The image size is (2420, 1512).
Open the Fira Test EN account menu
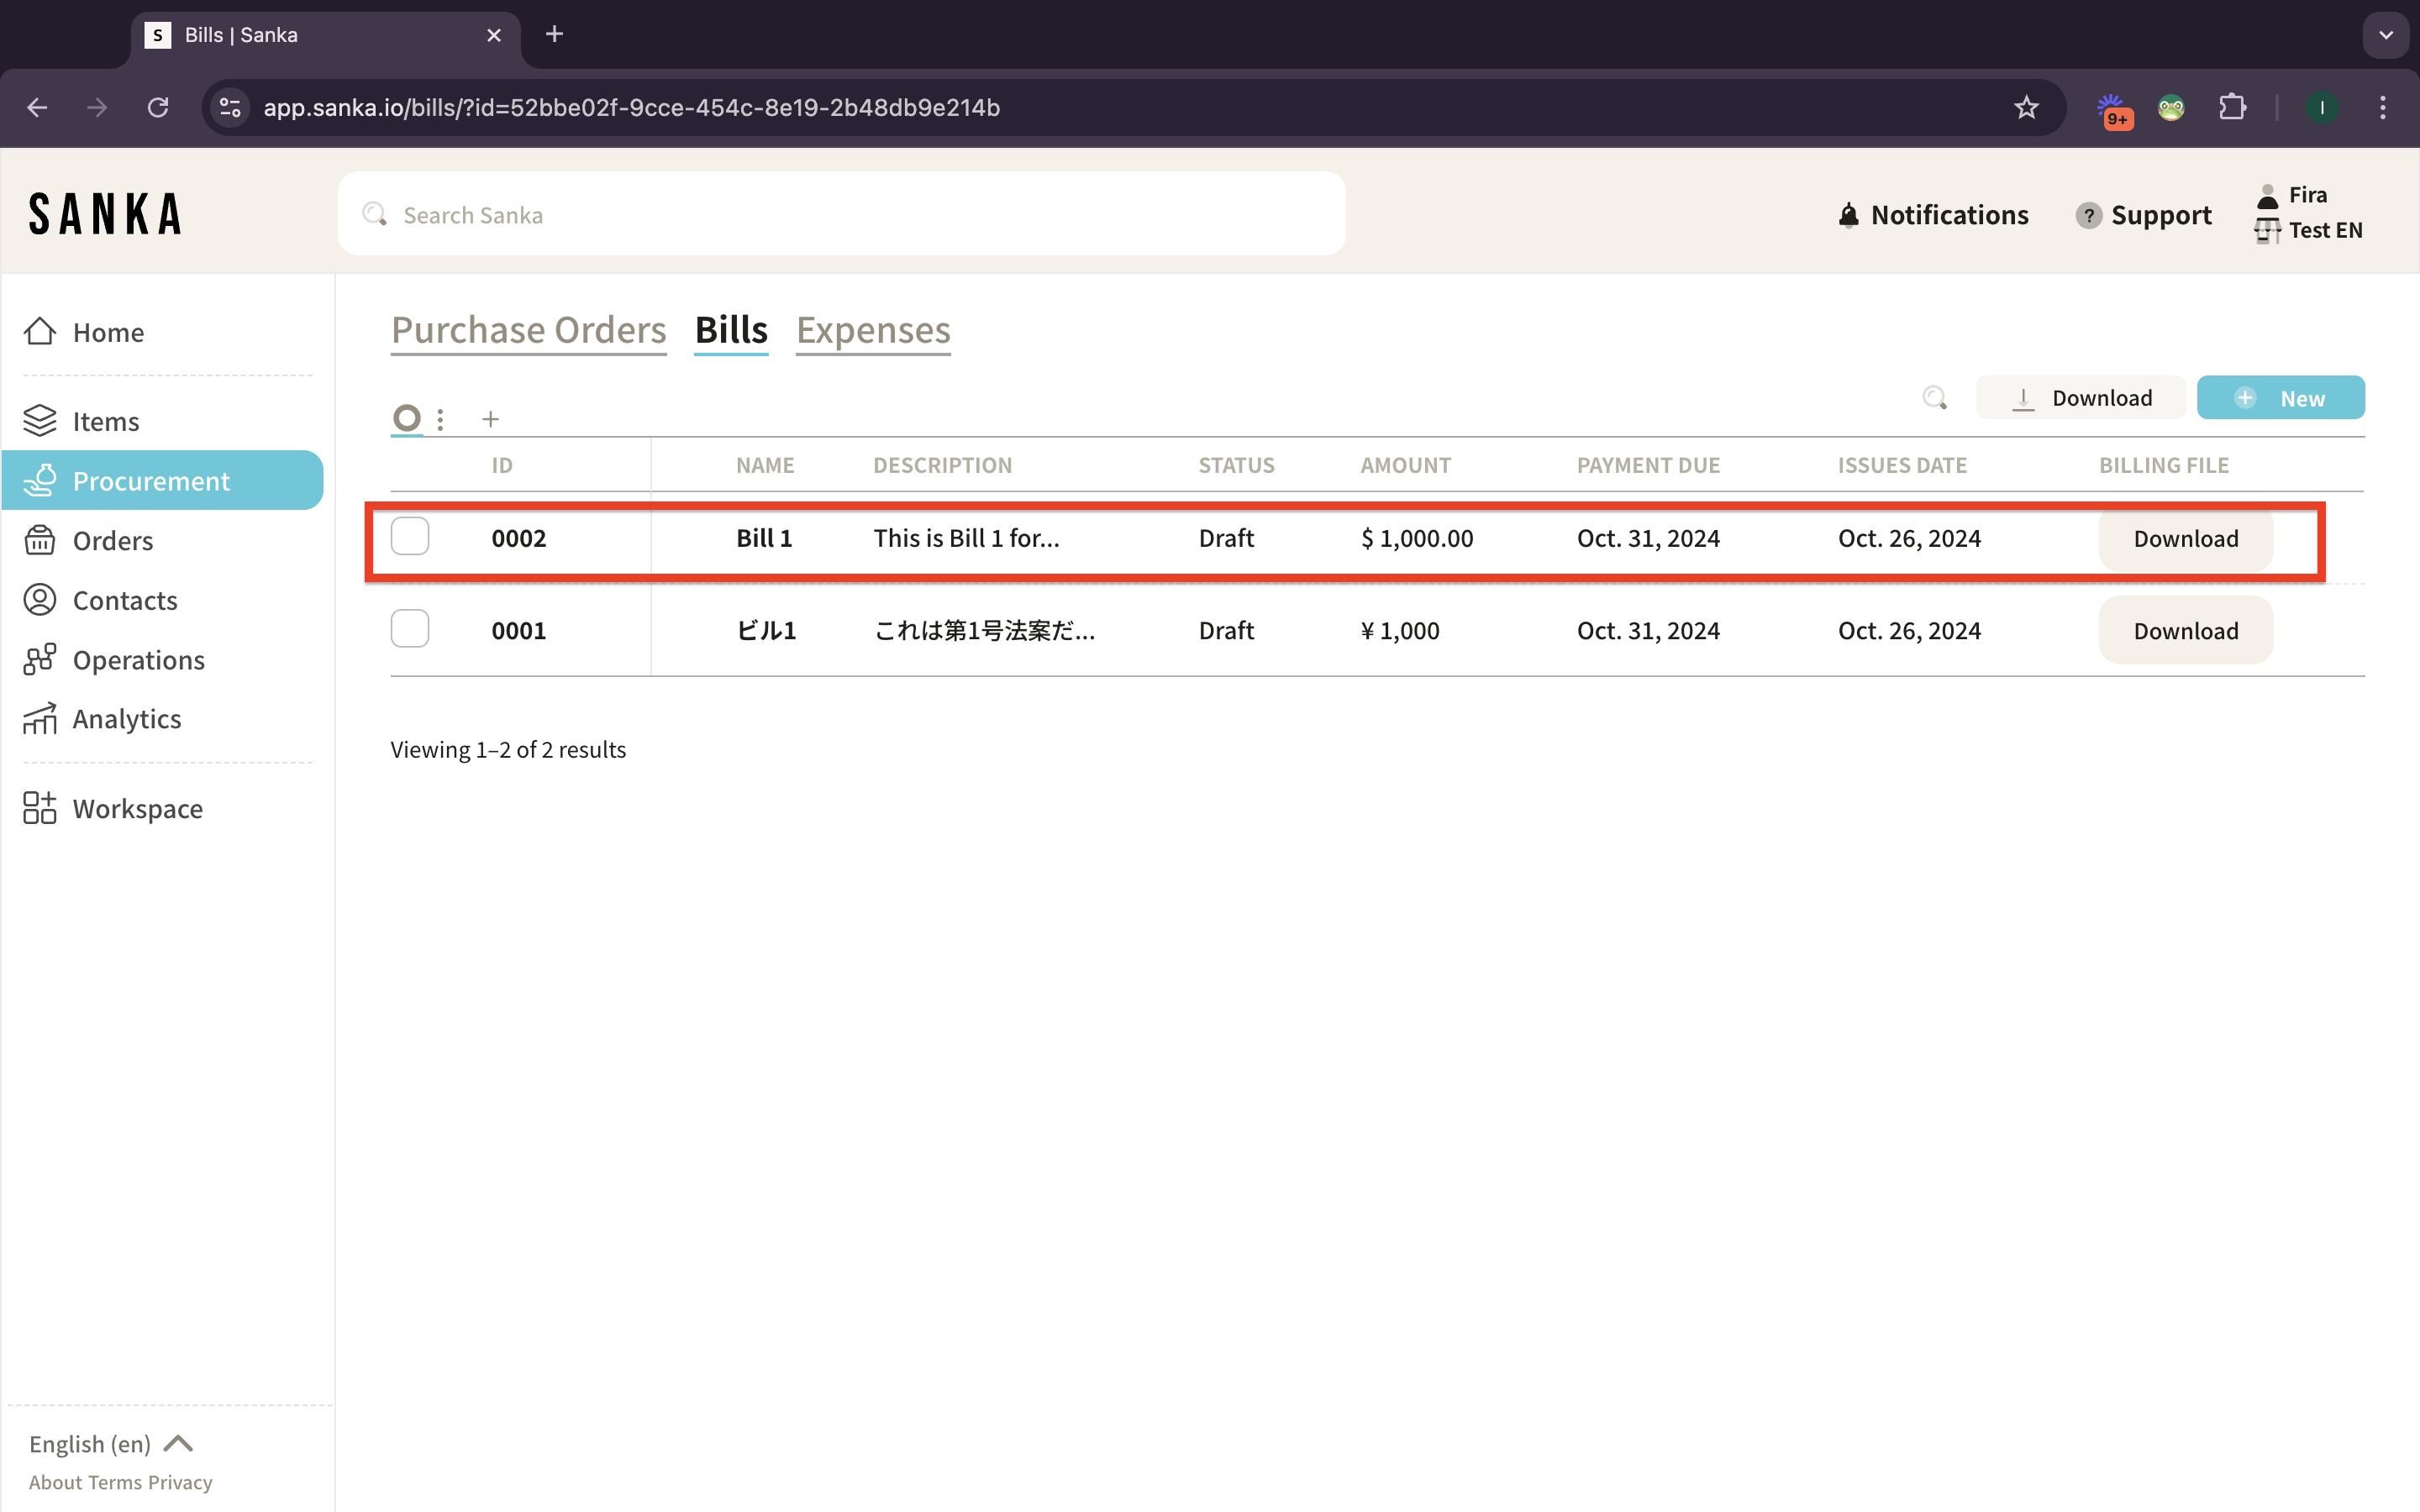(x=2308, y=213)
